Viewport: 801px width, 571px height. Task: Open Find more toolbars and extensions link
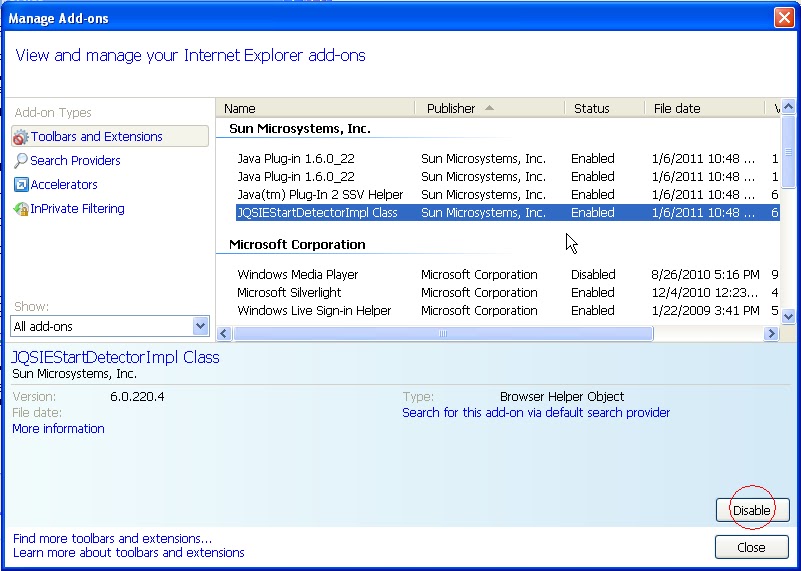coord(112,538)
